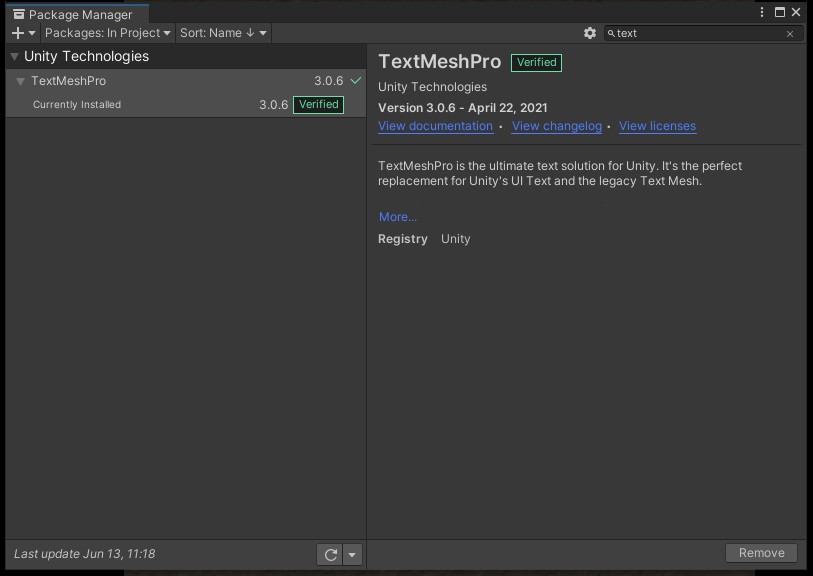Select the Currently Installed 3.0.6 version row

[x=186, y=105]
